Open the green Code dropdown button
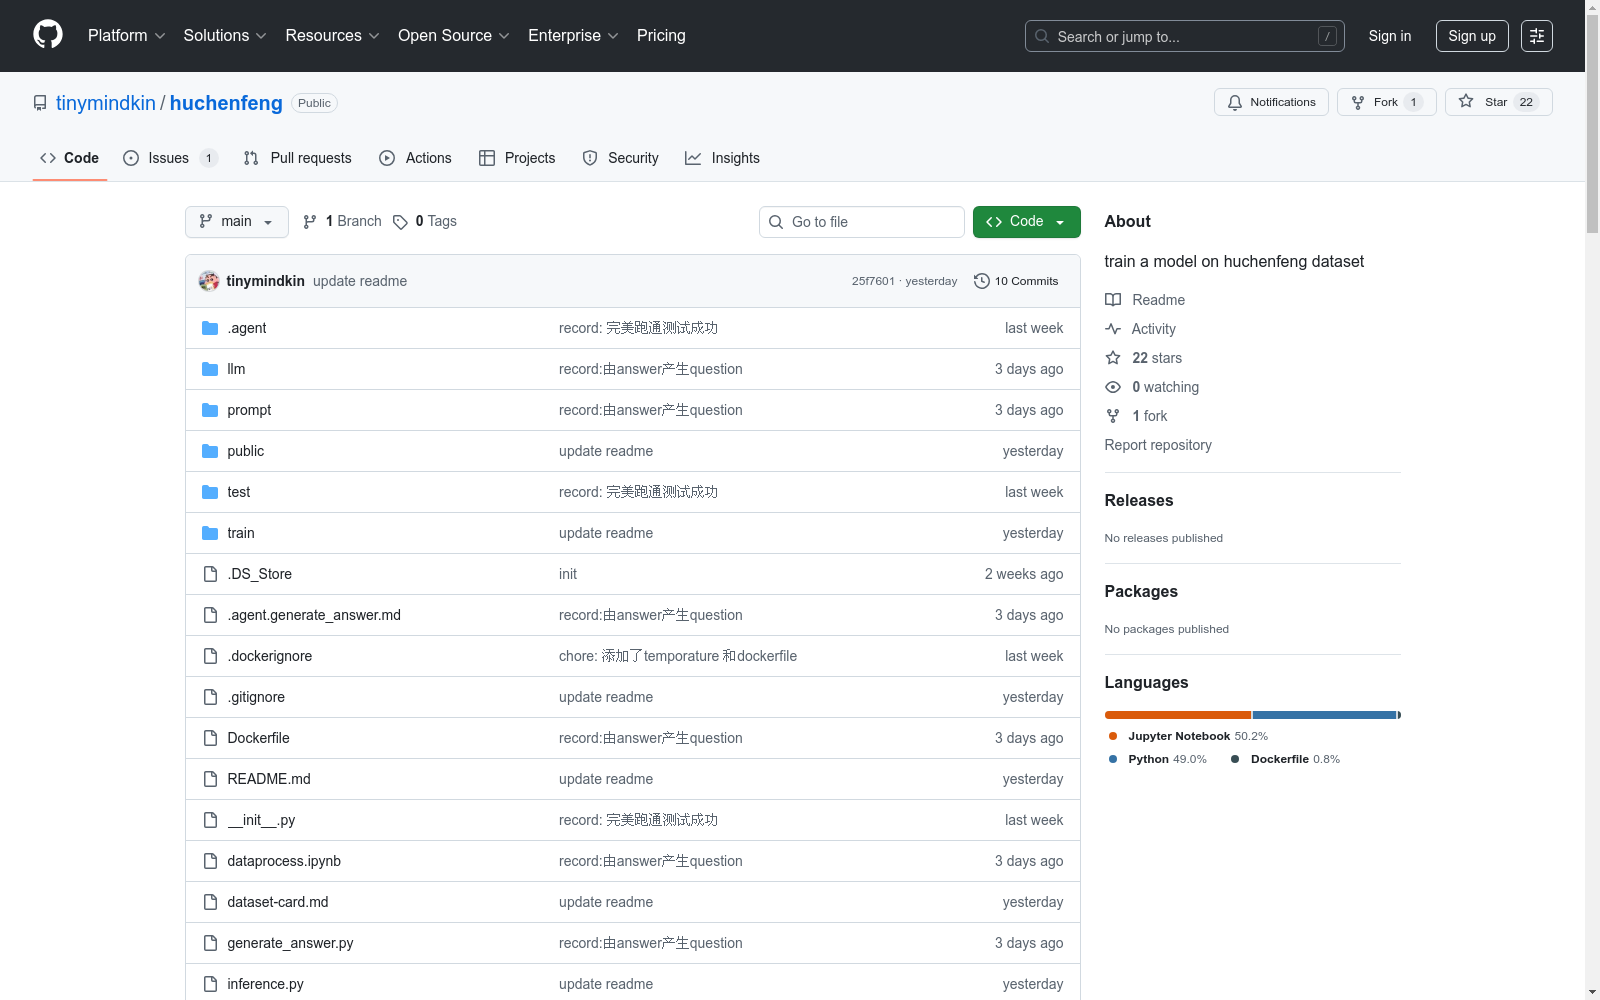Screen dimensions: 1600x1000 pyautogui.click(x=1026, y=222)
